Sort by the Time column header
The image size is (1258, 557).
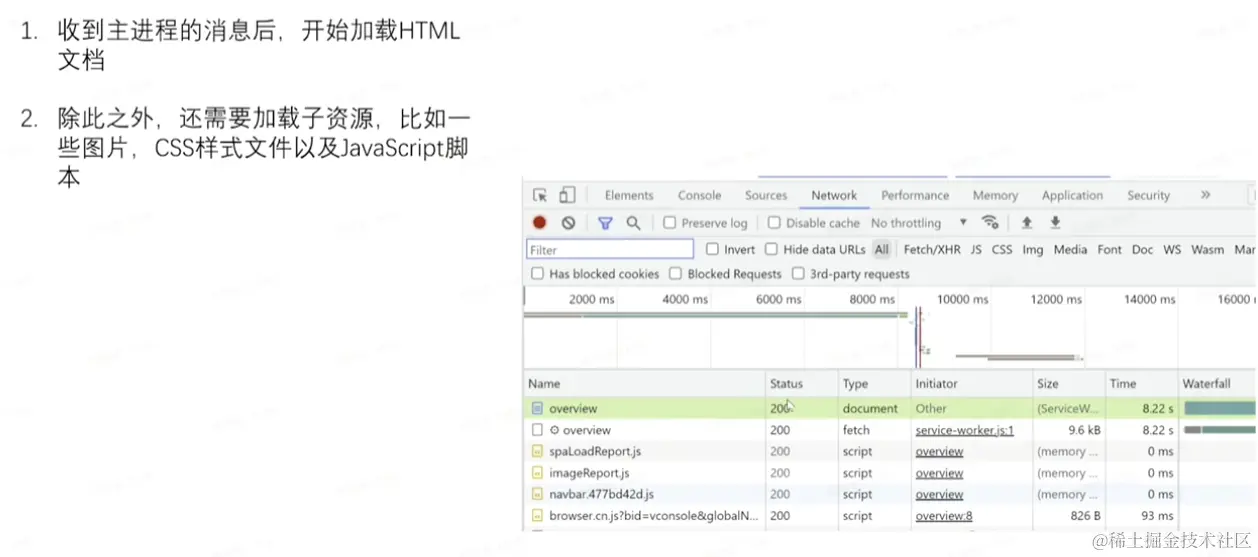(1142, 383)
